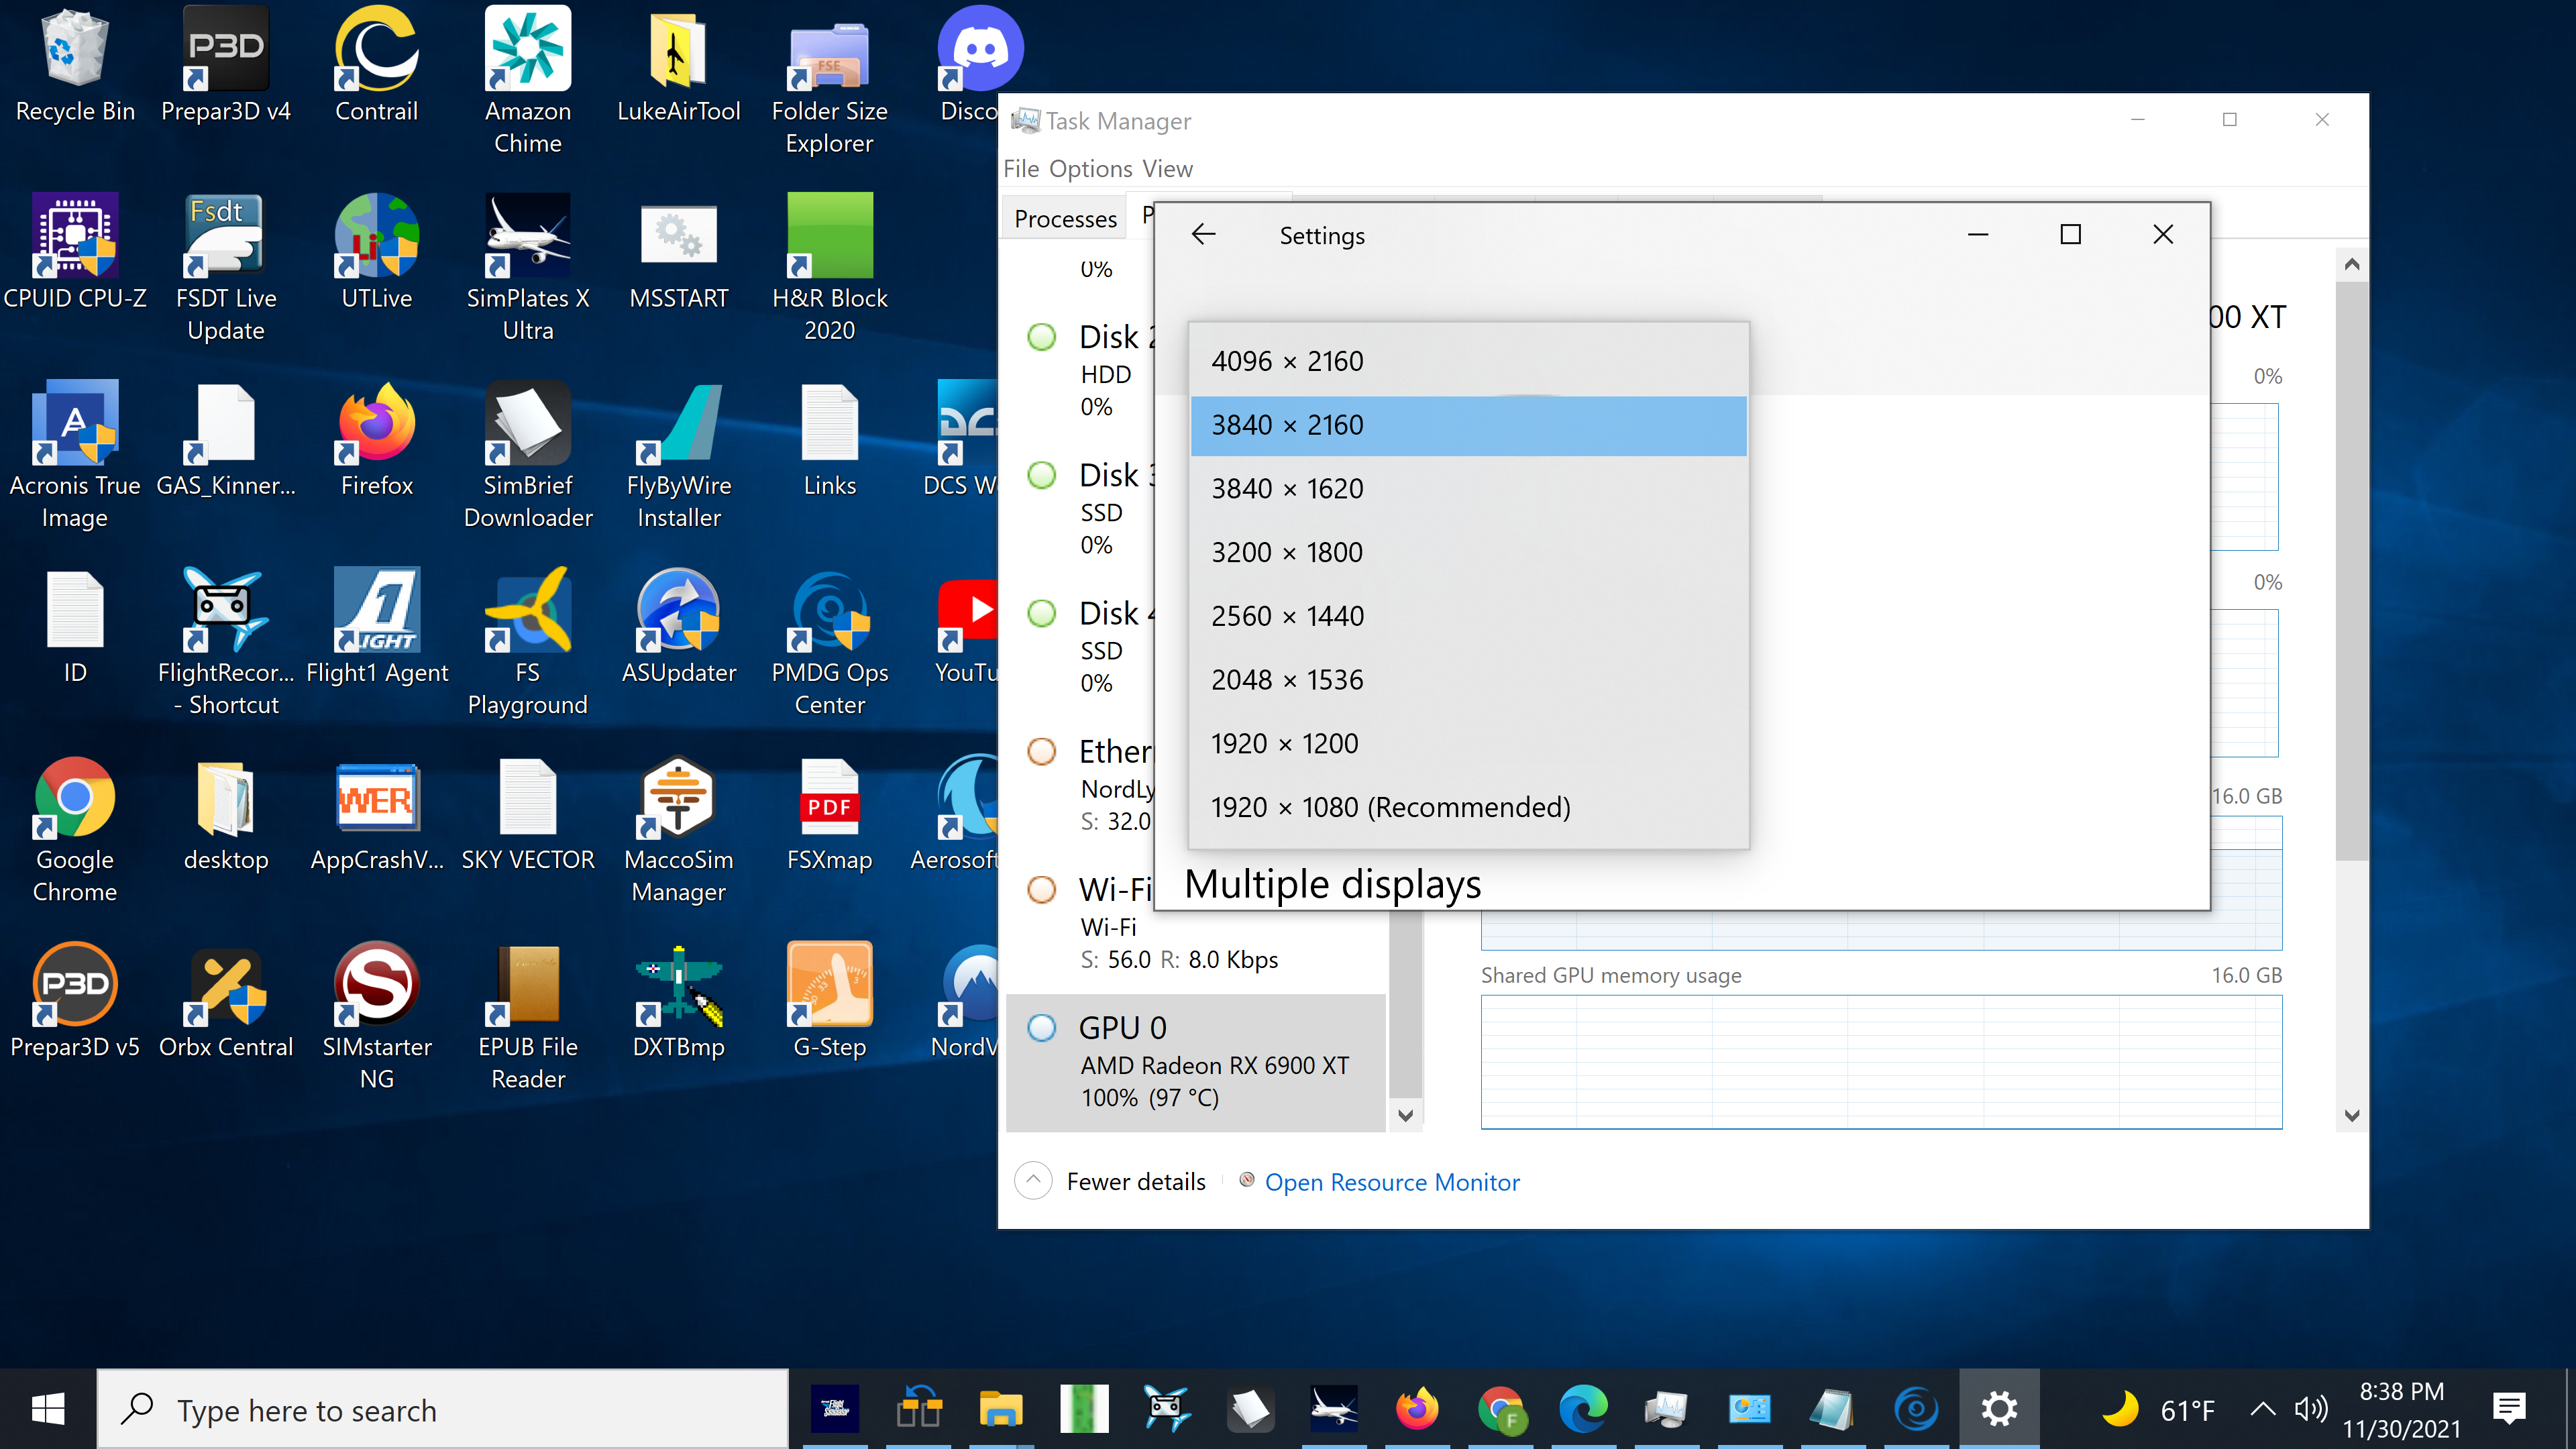Image resolution: width=2576 pixels, height=1449 pixels.
Task: Open Task Manager File menu
Action: tap(1021, 168)
